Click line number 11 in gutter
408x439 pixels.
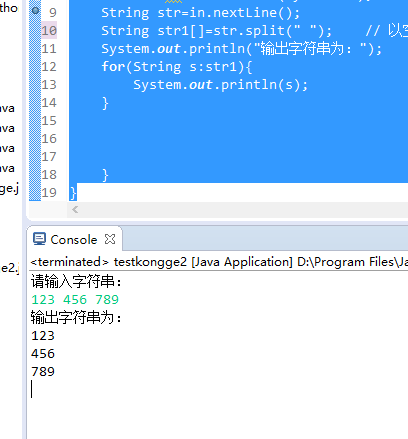(x=49, y=49)
